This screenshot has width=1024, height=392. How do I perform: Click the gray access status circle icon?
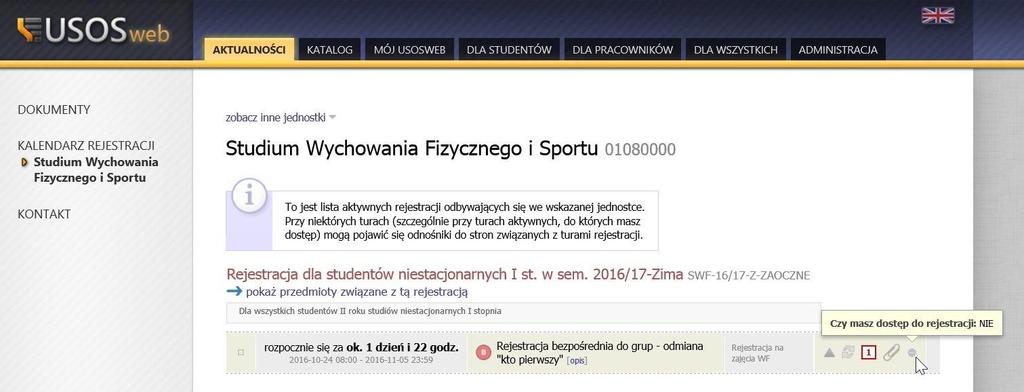[x=912, y=353]
